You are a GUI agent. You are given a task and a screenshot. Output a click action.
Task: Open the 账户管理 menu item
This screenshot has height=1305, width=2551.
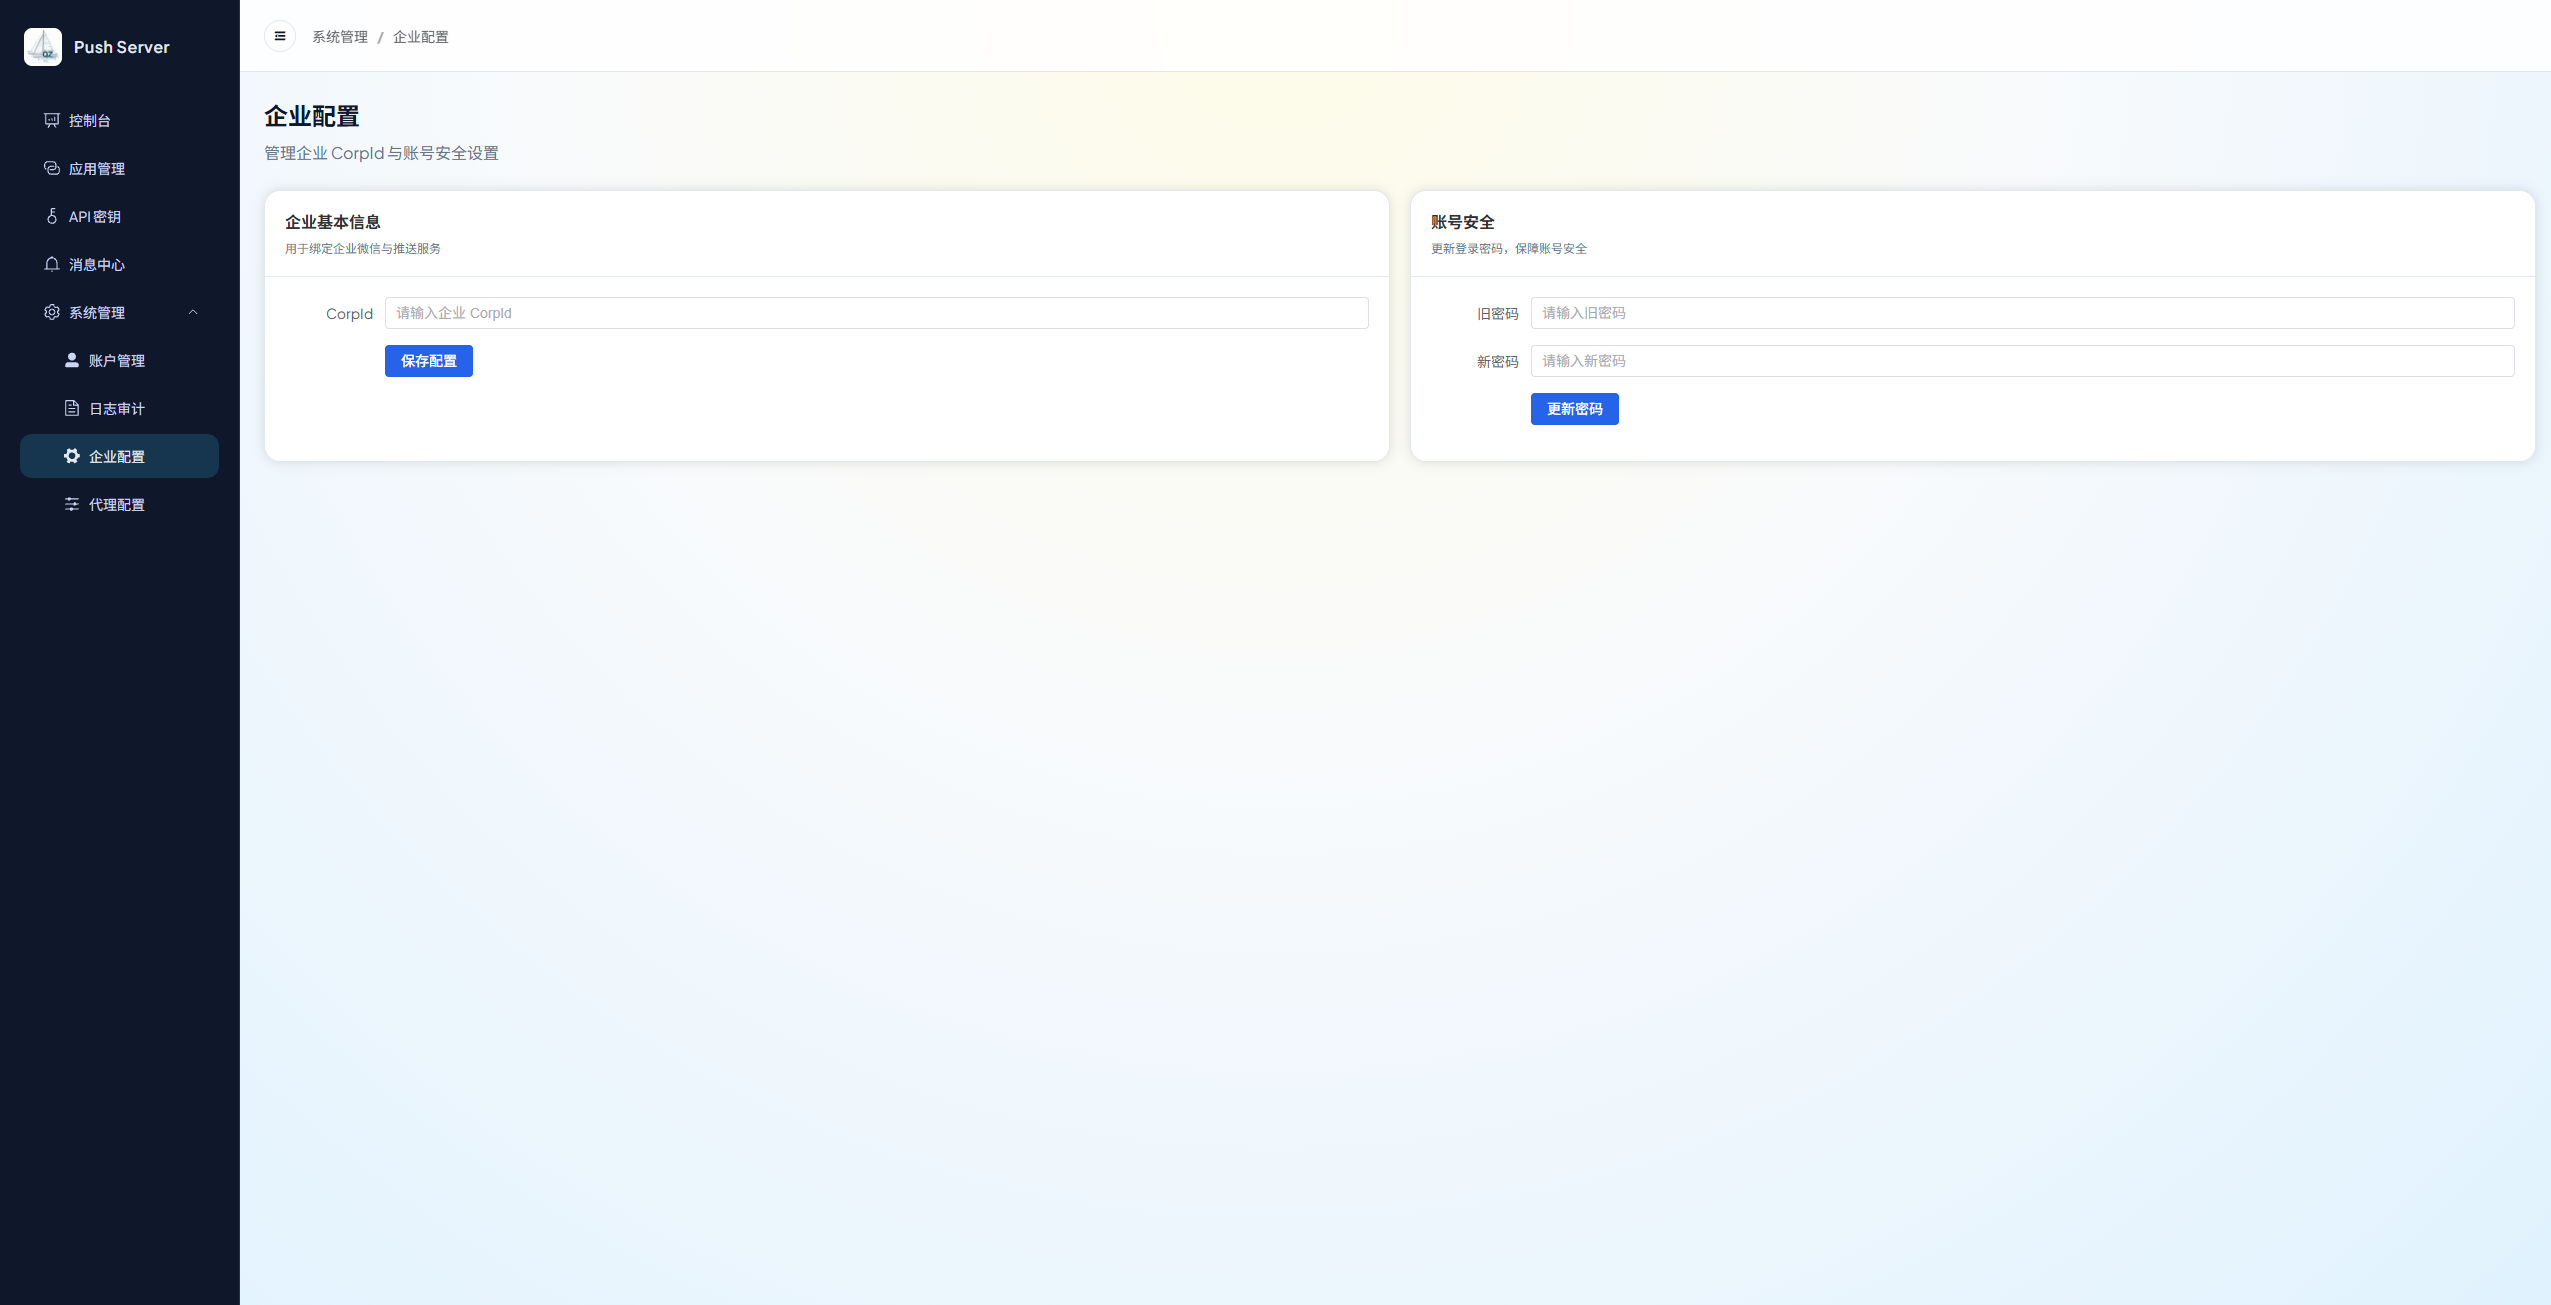117,361
